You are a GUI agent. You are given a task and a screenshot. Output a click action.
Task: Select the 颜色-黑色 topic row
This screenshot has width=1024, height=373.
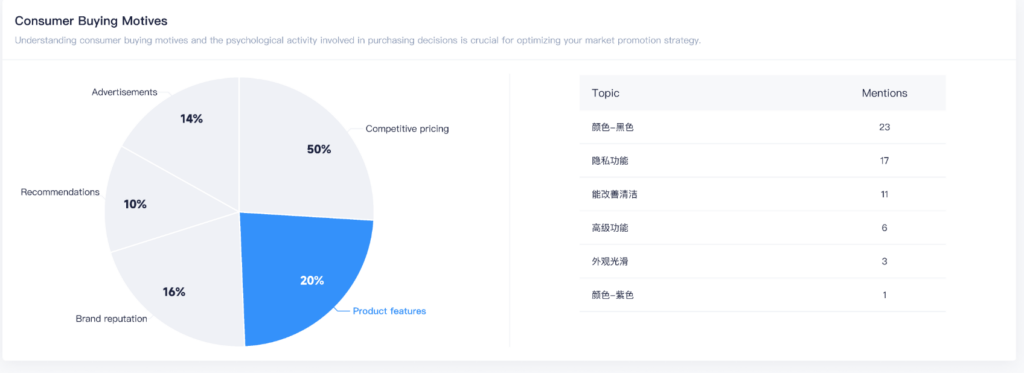click(x=762, y=127)
